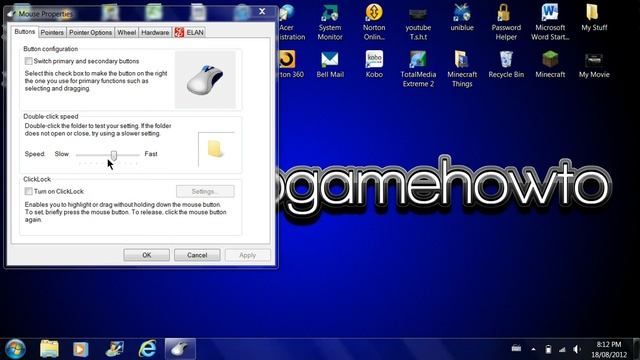Launch Kobo desktop shortcut
Image resolution: width=640 pixels, height=360 pixels.
pyautogui.click(x=374, y=64)
